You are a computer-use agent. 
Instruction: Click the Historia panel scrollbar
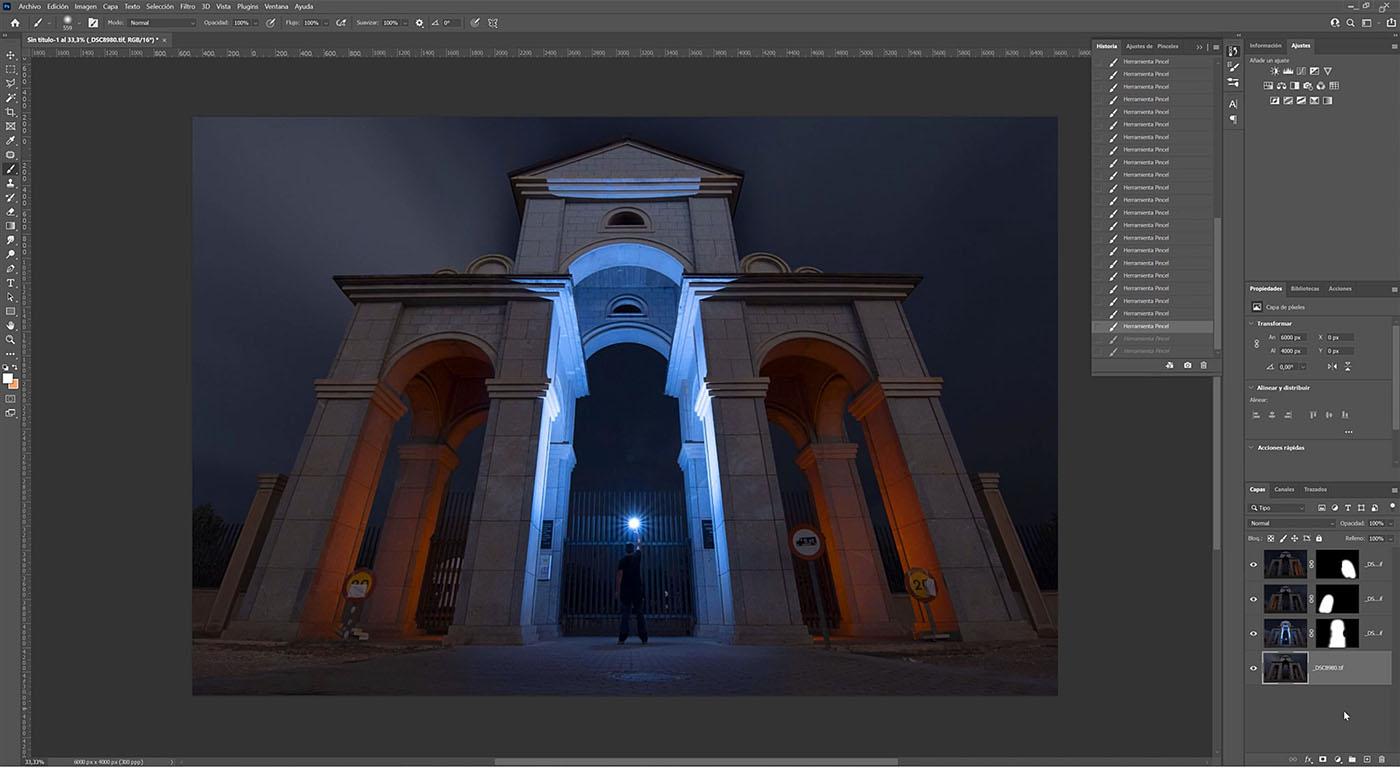click(1217, 282)
